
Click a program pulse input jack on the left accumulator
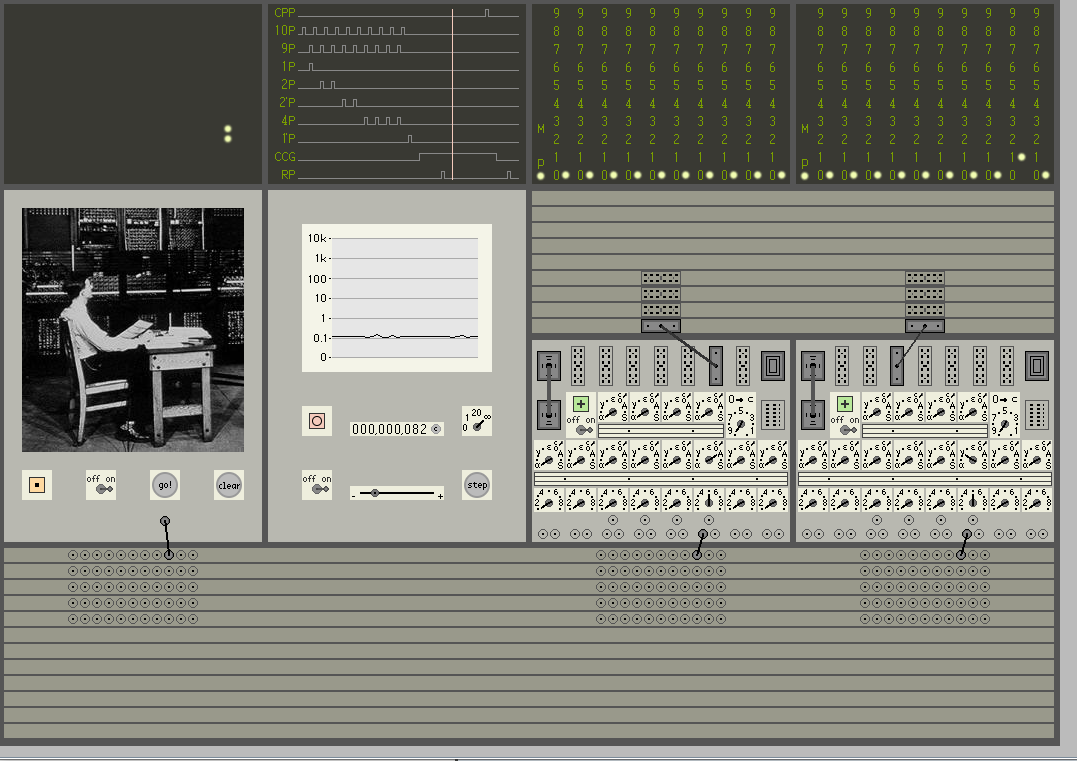click(x=542, y=533)
